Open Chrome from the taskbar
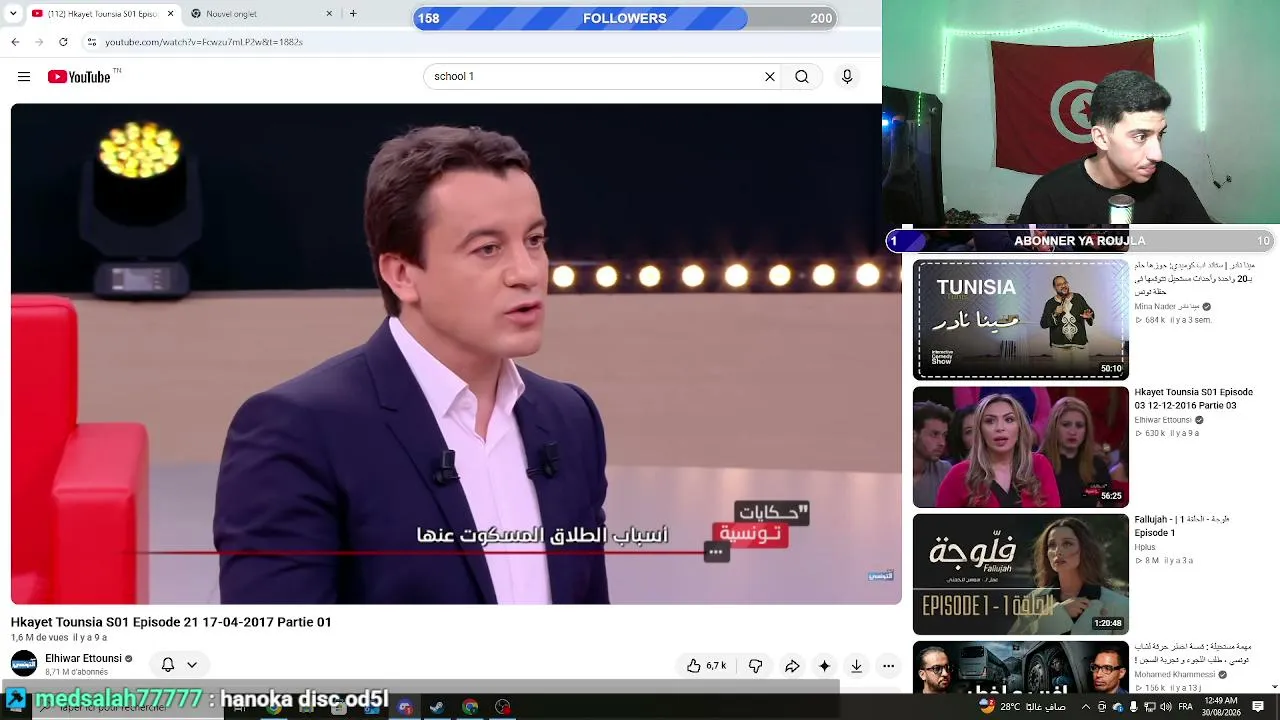Viewport: 1280px width, 720px height. point(470,707)
